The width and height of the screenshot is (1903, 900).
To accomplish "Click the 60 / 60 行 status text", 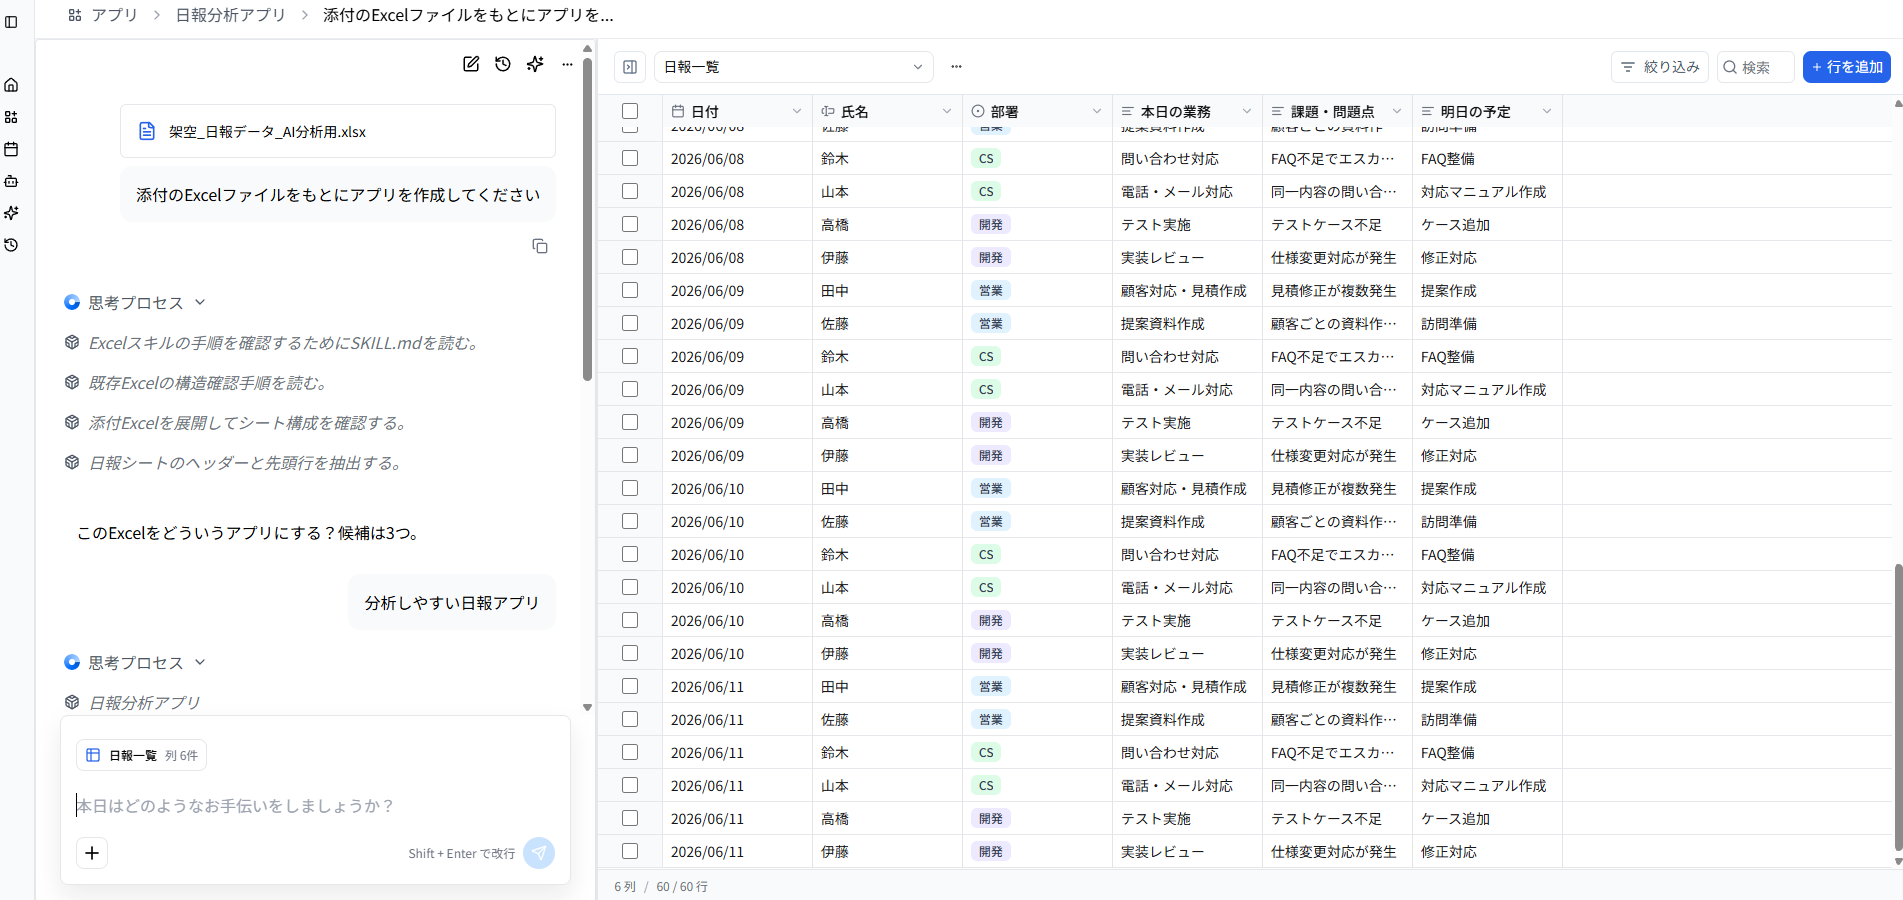I will [682, 887].
